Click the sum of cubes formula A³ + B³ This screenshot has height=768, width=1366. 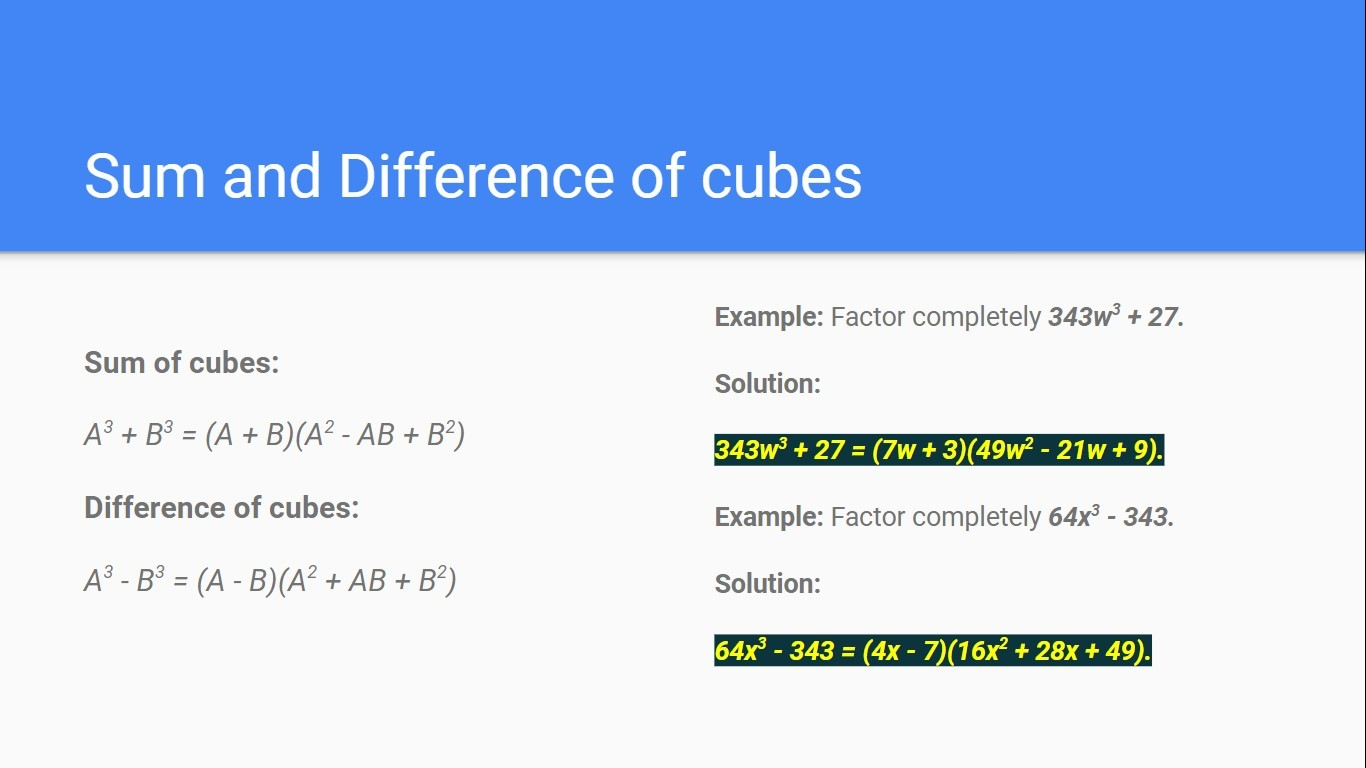click(274, 435)
